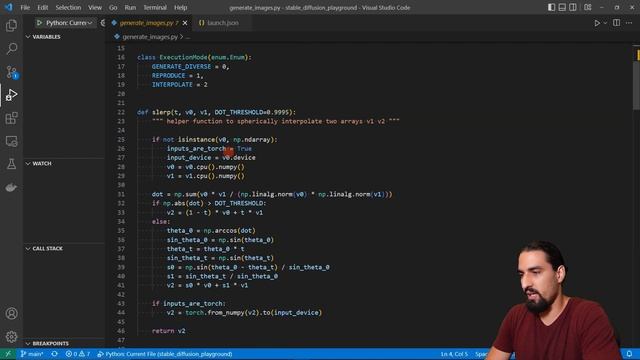Toggle the secondary side bar layout icon

(573, 7)
